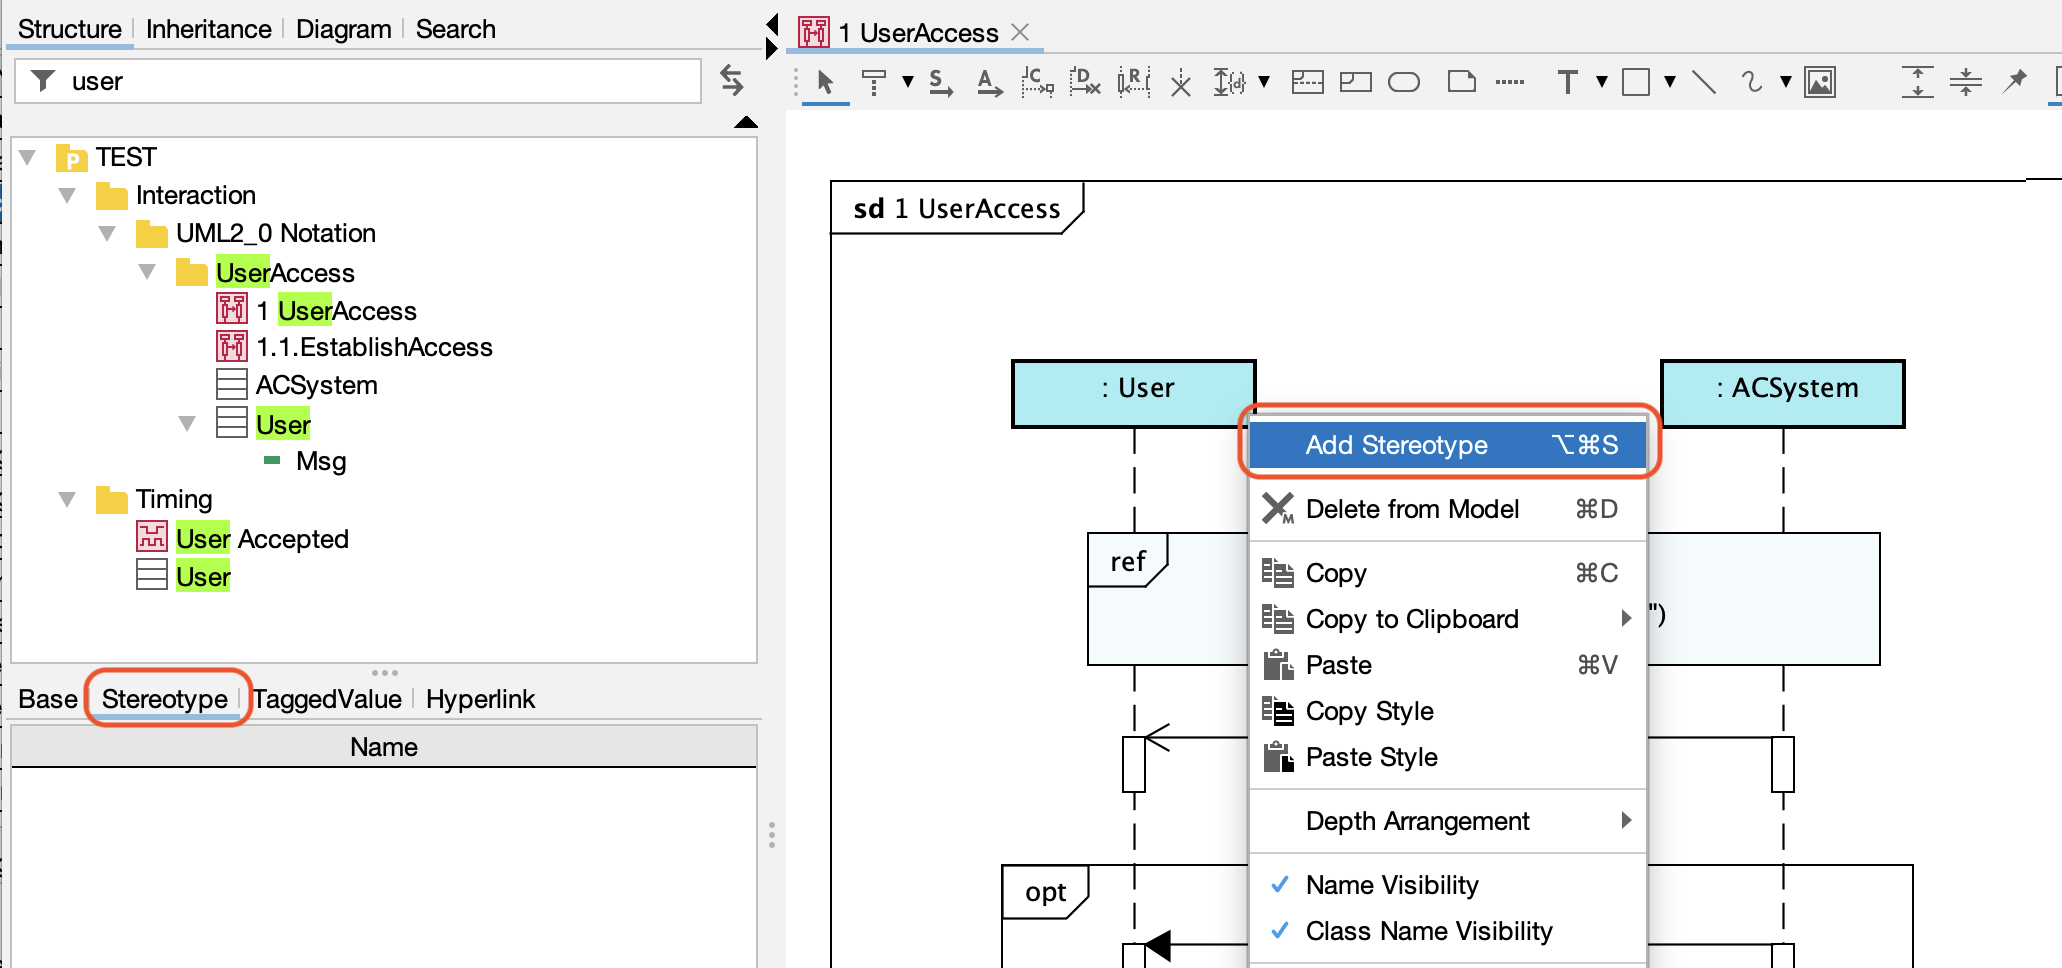This screenshot has width=2062, height=968.
Task: Open the rectangle shape dropdown arrow
Action: pyautogui.click(x=1669, y=82)
